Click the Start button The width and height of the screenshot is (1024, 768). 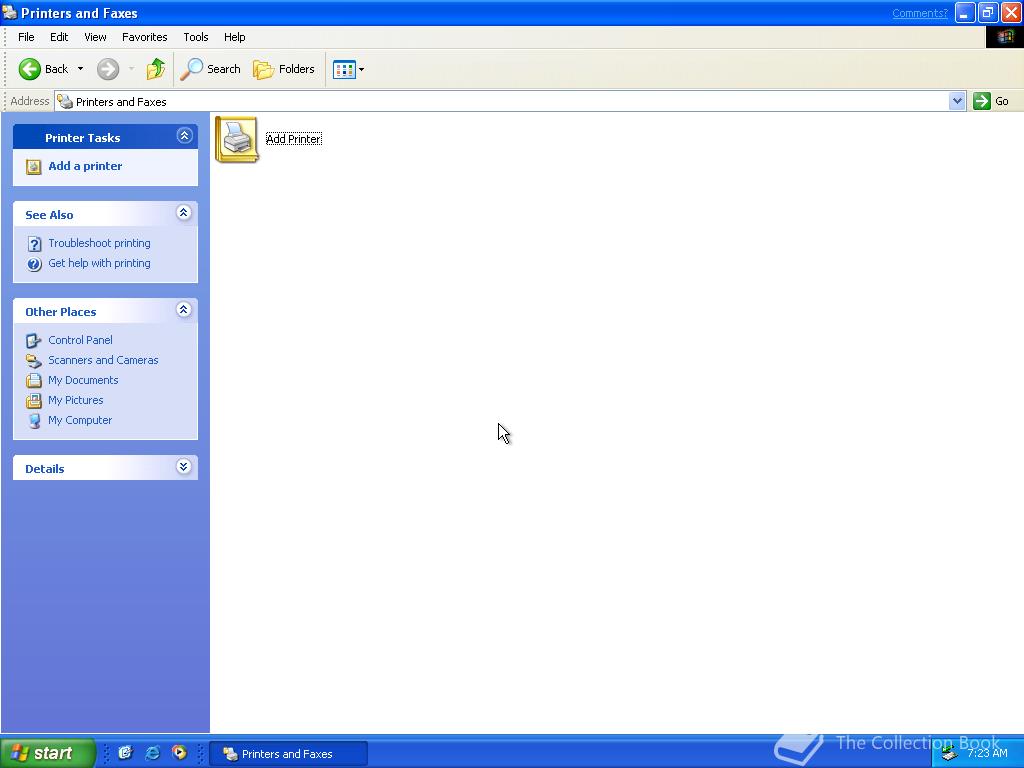coord(48,753)
